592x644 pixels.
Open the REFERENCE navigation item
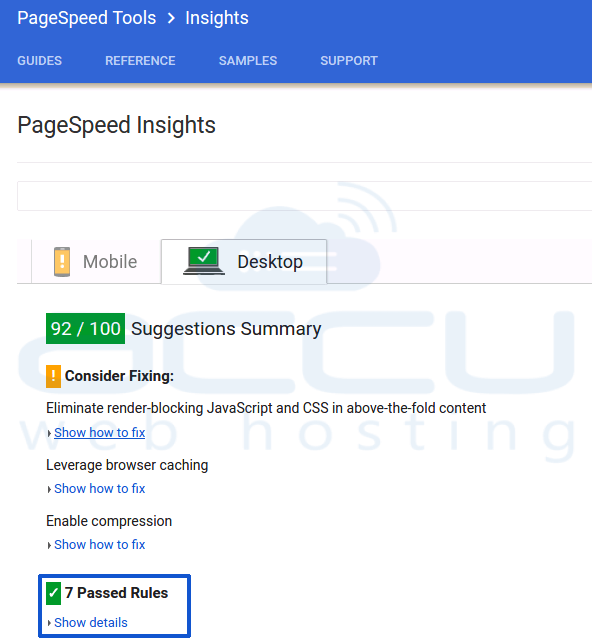[140, 61]
